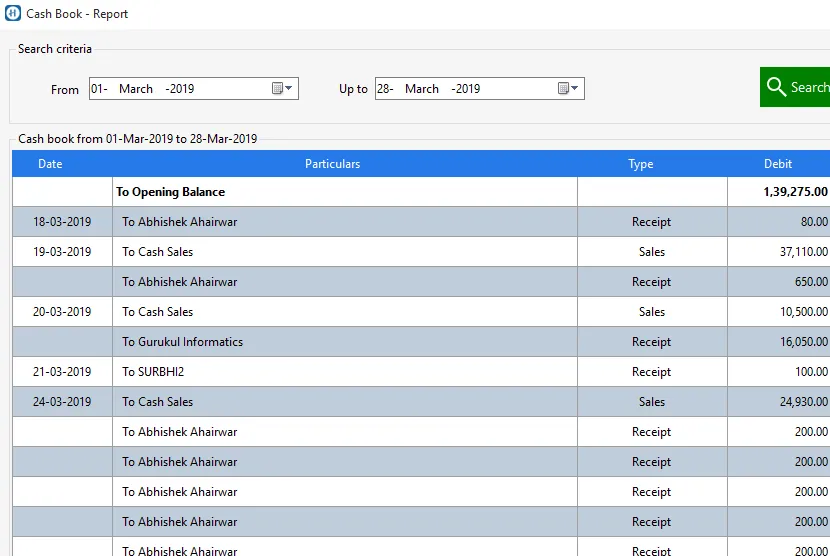
Task: Select the year 2019 in From date
Action: 181,89
